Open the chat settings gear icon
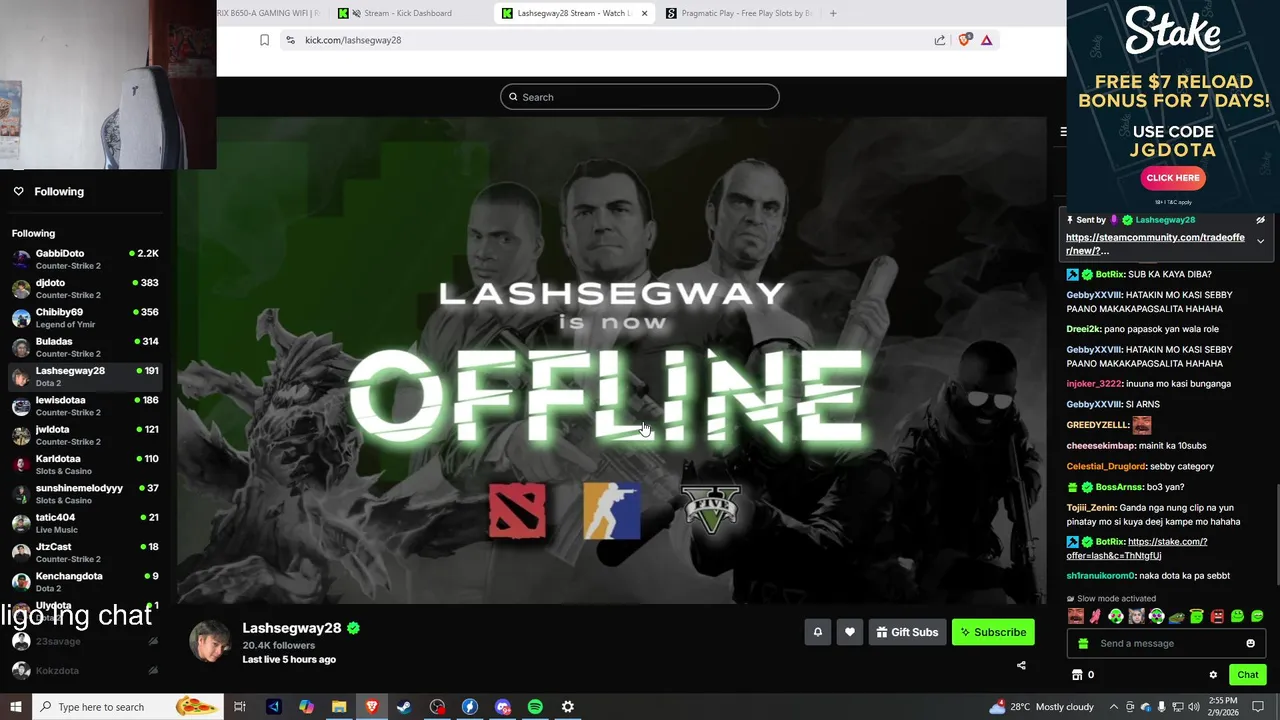This screenshot has height=720, width=1280. tap(1213, 675)
